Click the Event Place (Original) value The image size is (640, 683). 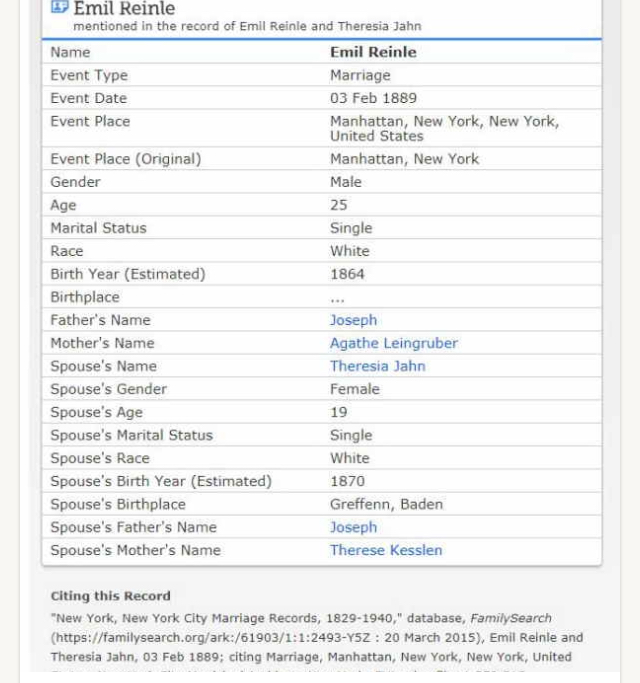tap(404, 159)
